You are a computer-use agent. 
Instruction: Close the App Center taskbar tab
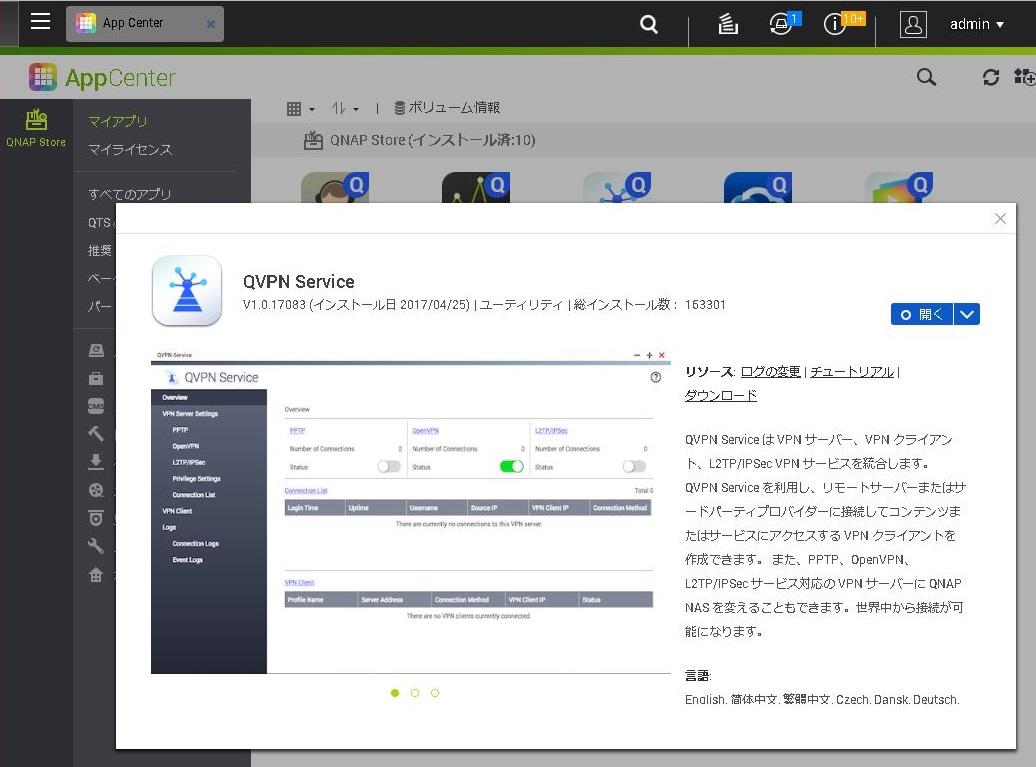[x=211, y=24]
